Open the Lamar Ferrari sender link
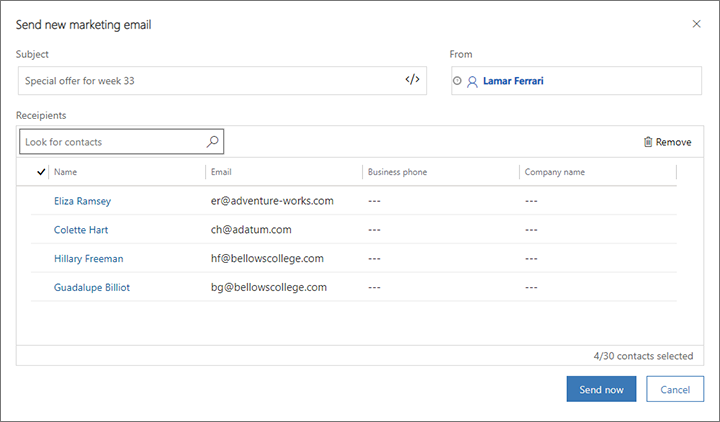Screen dimensions: 720x422 519,81
